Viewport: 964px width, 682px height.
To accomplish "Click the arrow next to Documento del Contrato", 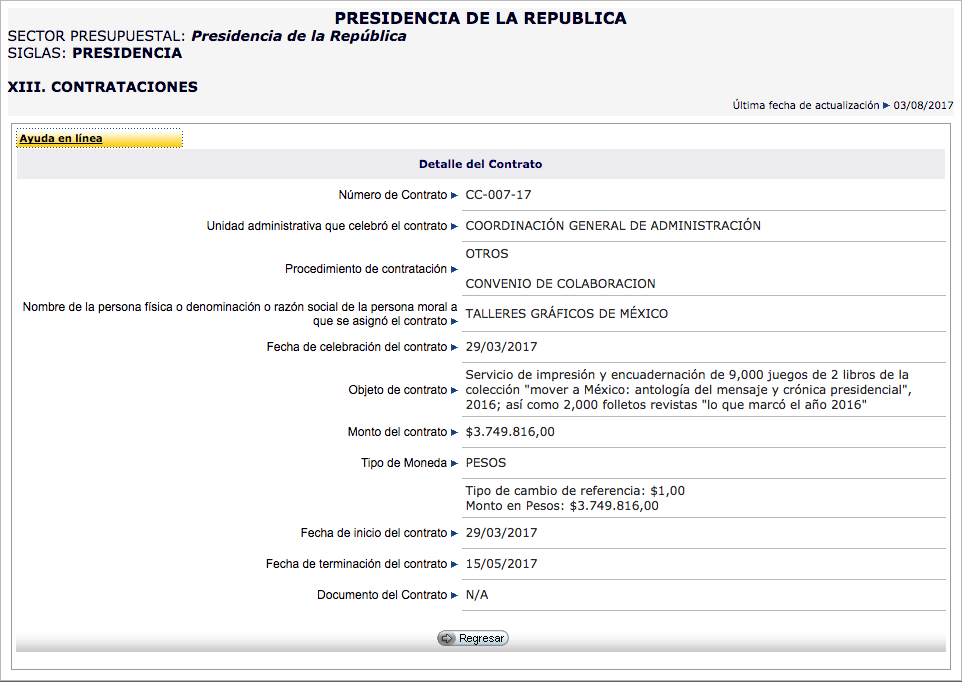I will pyautogui.click(x=454, y=595).
